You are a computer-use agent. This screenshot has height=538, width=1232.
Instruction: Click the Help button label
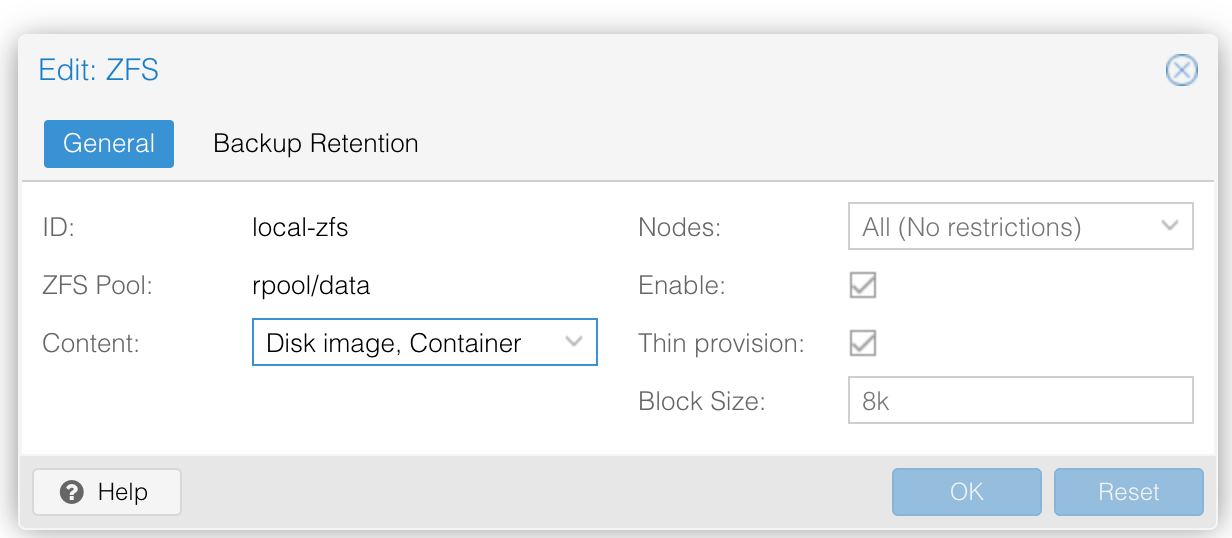coord(122,492)
